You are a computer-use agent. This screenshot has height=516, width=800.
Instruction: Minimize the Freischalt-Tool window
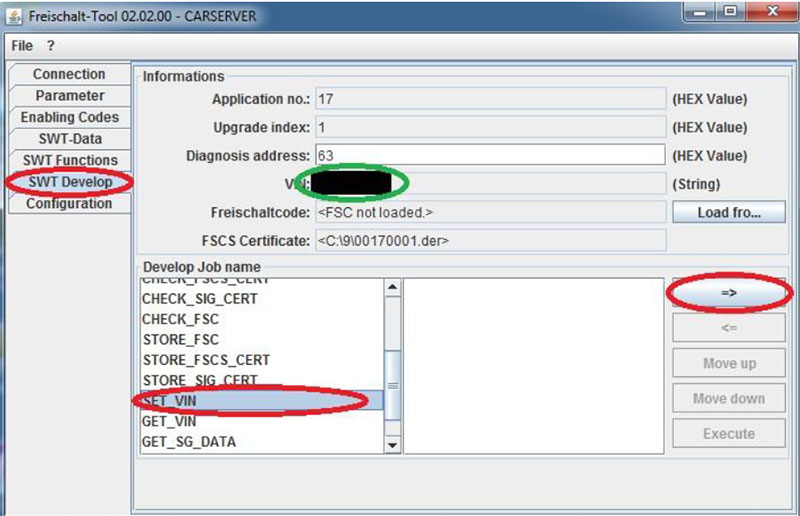pos(700,12)
